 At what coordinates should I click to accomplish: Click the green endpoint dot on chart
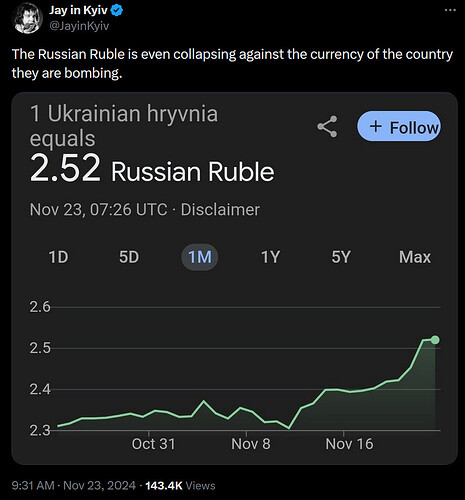(x=435, y=340)
